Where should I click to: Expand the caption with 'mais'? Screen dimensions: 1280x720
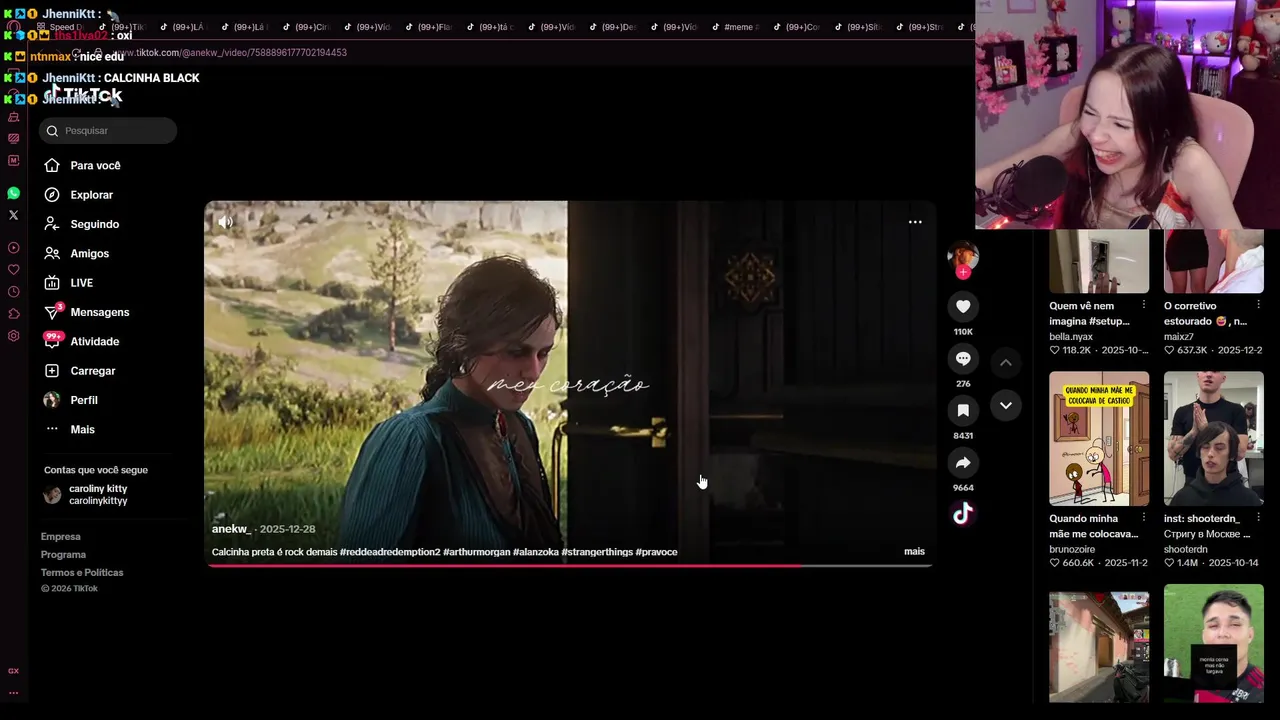(x=914, y=551)
